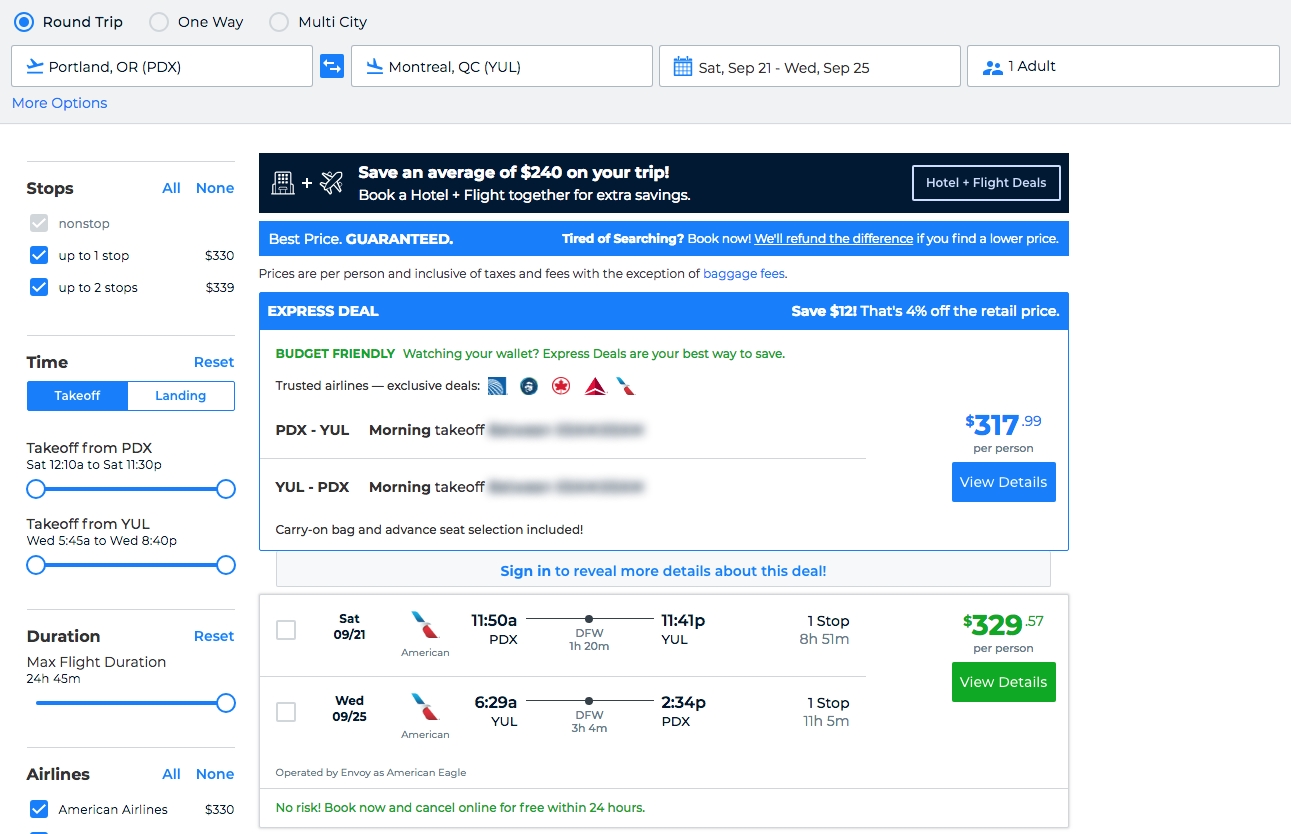
Task: Open the Sat, Sep 21 - Wed, Sep 25 date picker
Action: [808, 67]
